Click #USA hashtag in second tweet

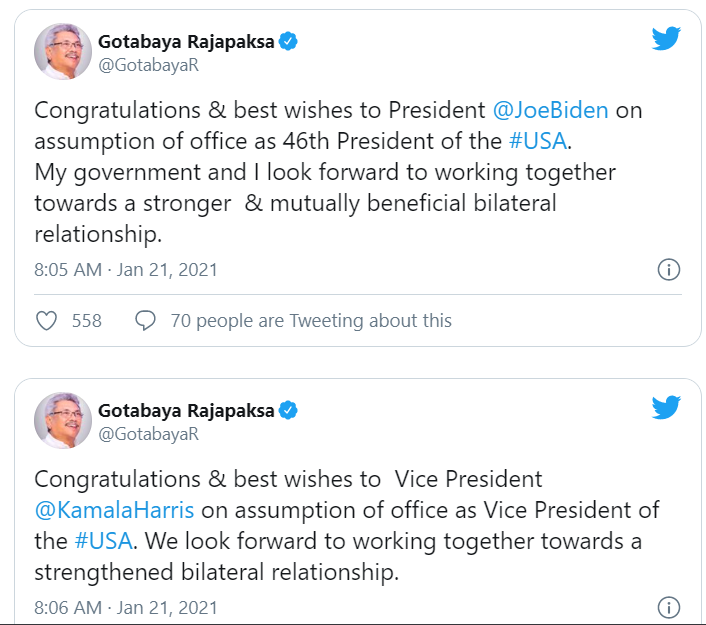[100, 541]
